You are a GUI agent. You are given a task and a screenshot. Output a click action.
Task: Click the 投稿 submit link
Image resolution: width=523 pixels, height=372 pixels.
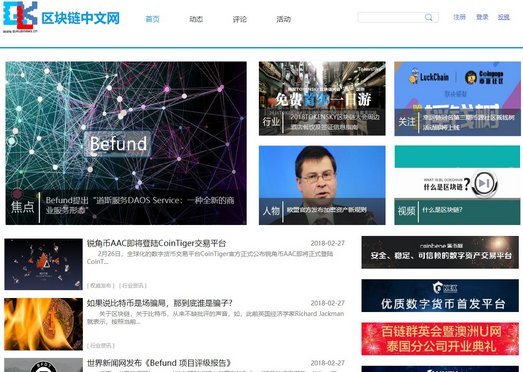[504, 17]
